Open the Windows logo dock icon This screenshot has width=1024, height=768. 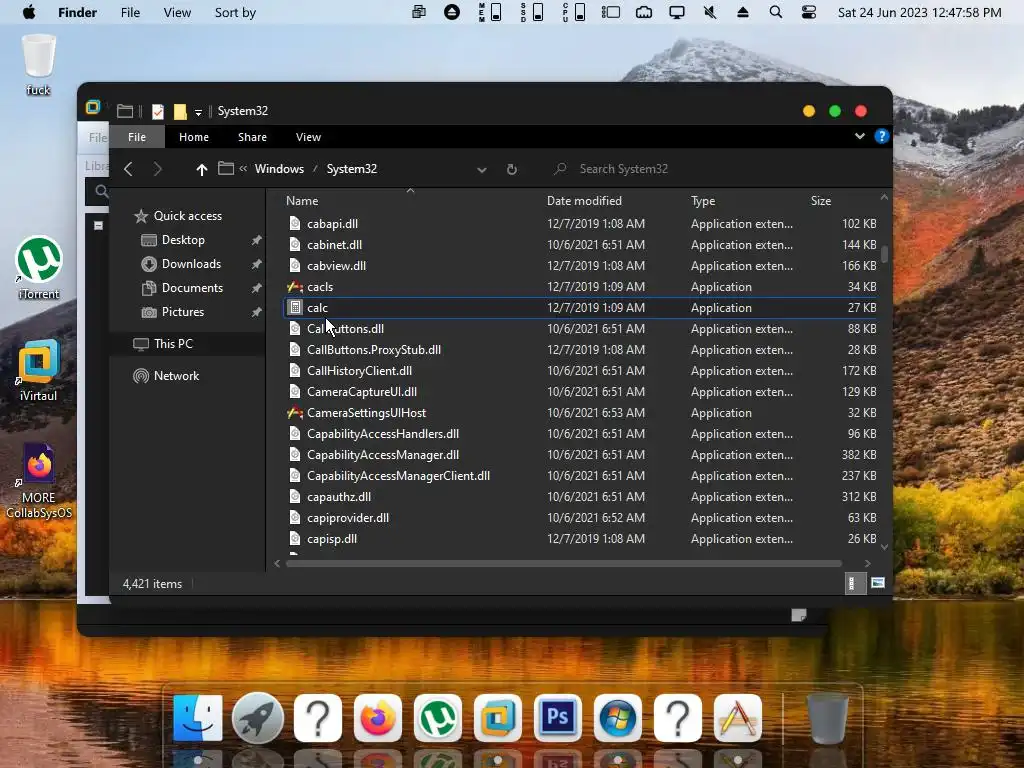(x=618, y=718)
